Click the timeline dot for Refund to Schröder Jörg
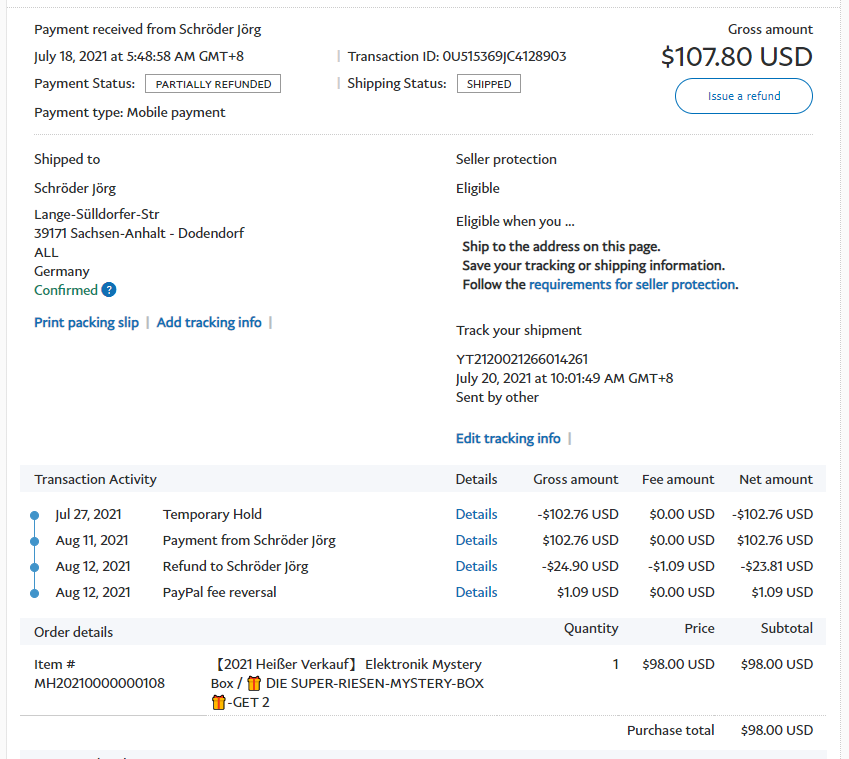The height and width of the screenshot is (759, 849). pos(35,567)
